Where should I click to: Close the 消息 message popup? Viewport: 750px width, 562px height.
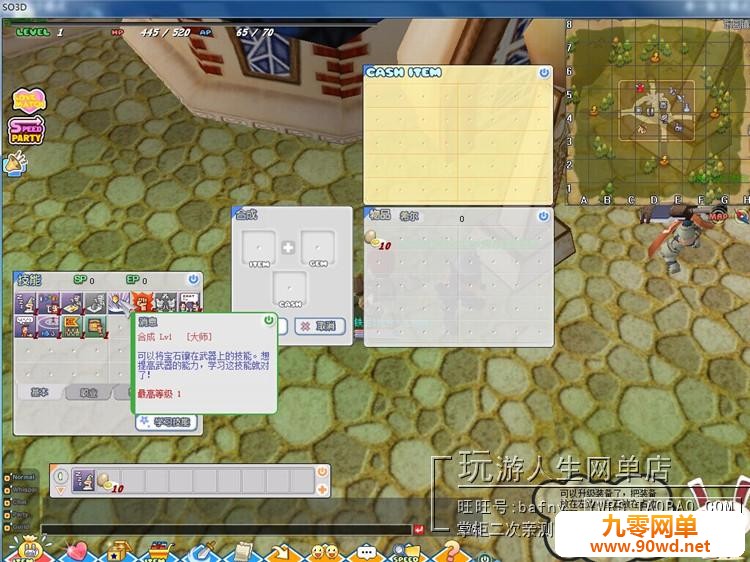click(x=269, y=320)
